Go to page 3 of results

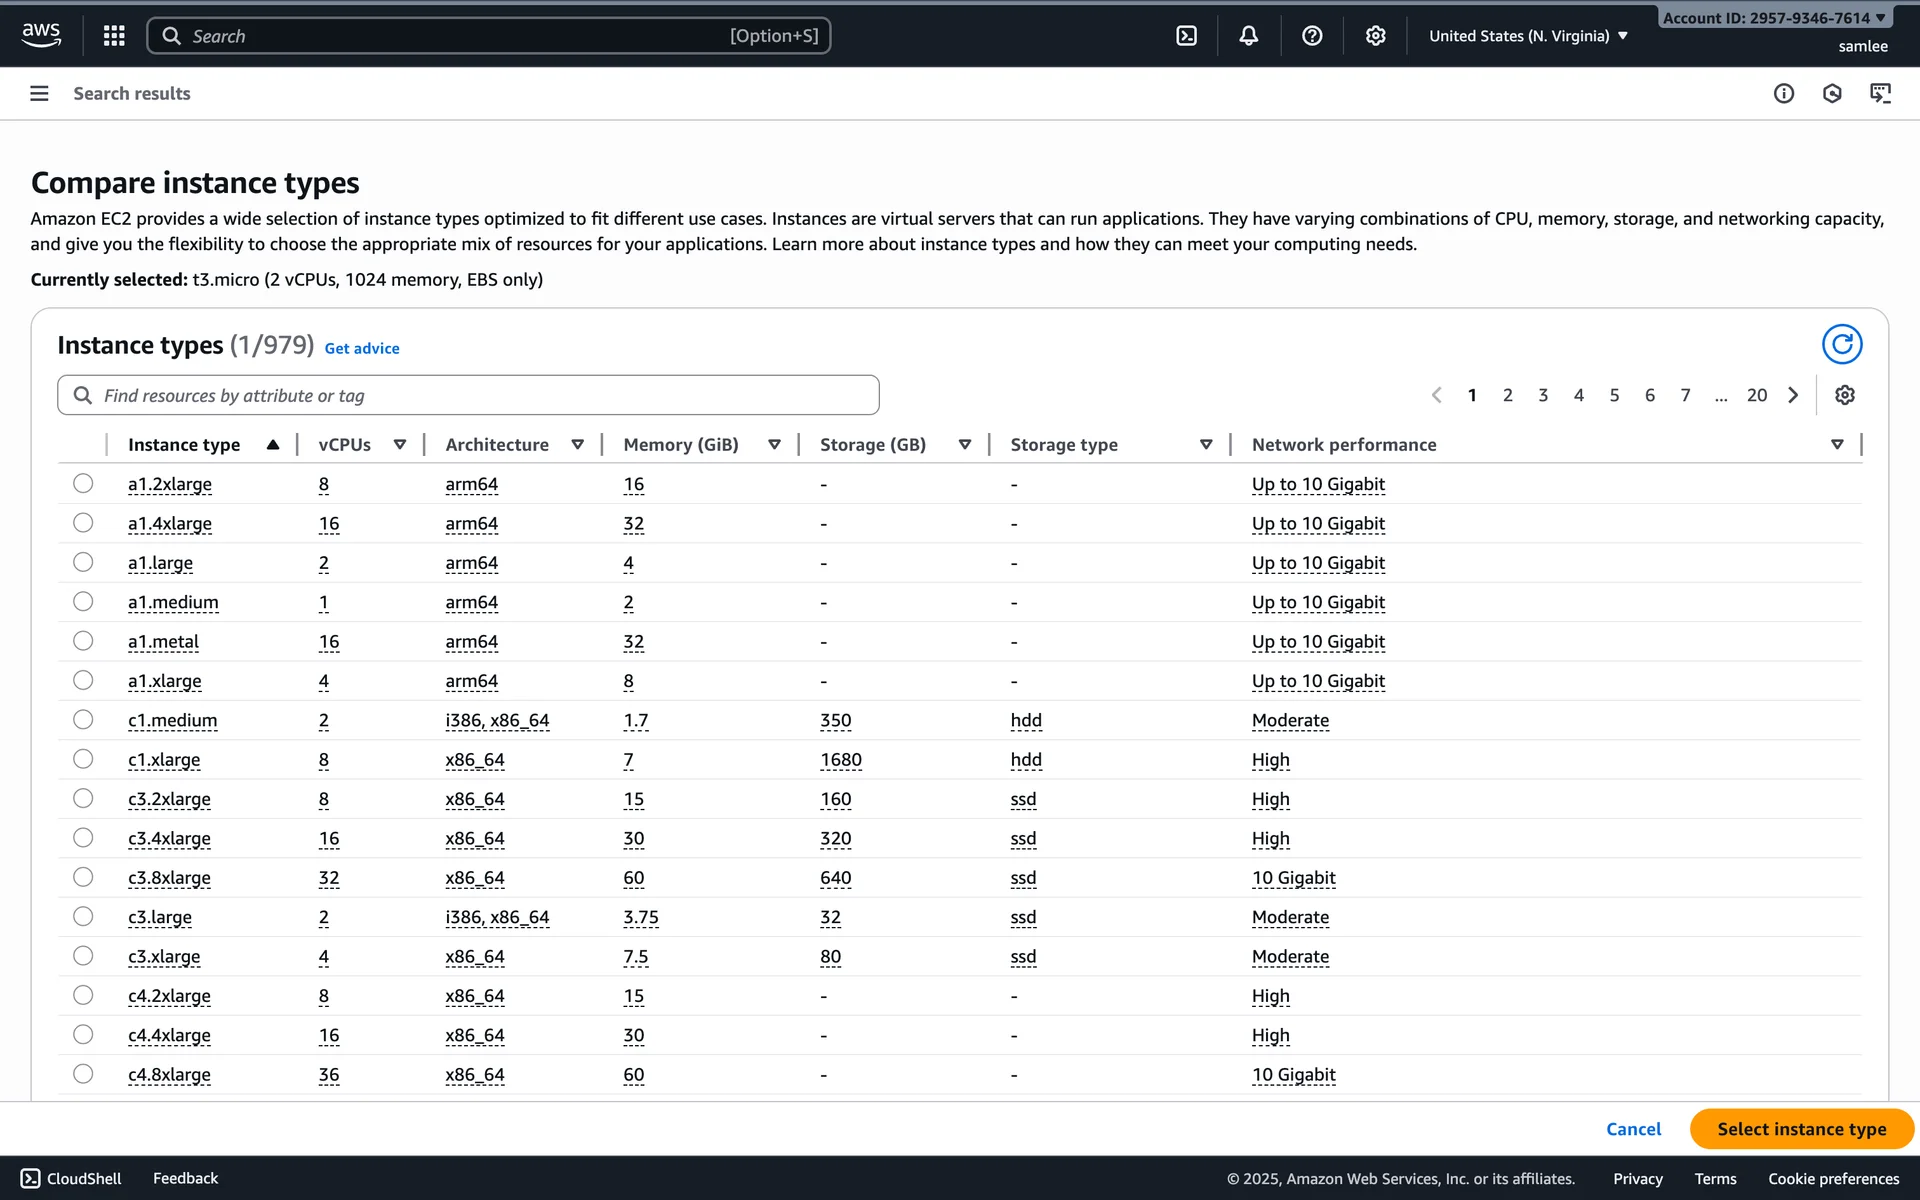1543,395
